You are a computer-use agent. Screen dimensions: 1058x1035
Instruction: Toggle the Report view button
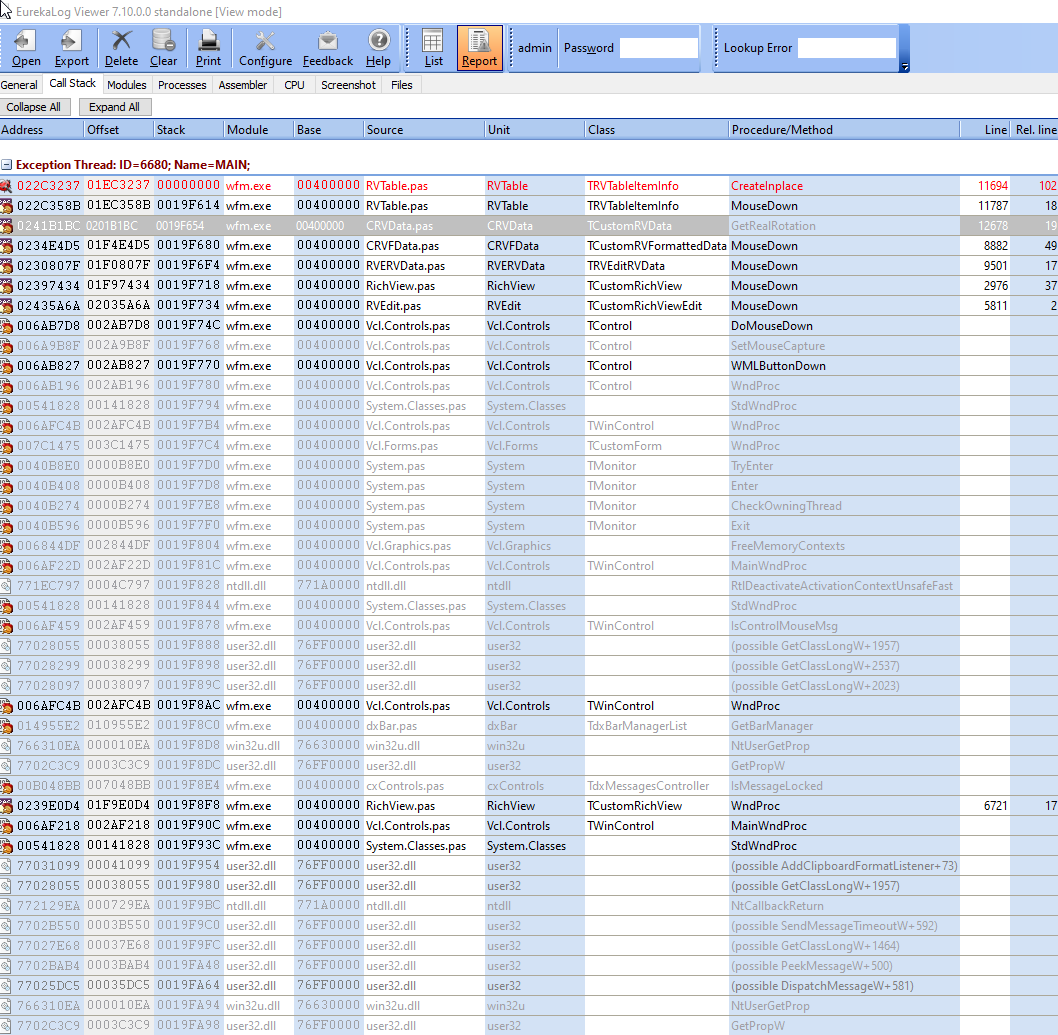[479, 48]
